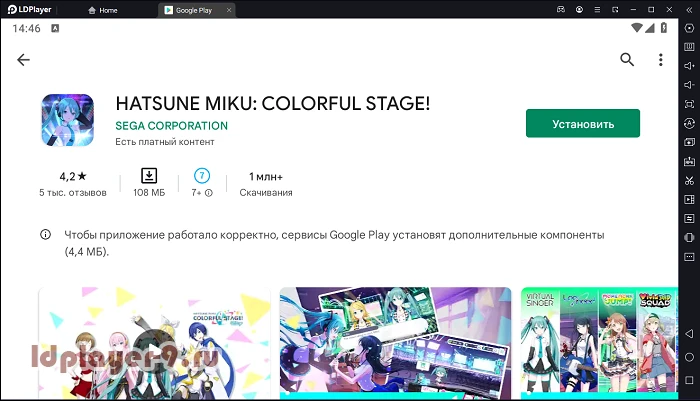Collapse the LDPlayer side toolbar
Image resolution: width=700 pixels, height=401 pixels.
click(x=689, y=9)
